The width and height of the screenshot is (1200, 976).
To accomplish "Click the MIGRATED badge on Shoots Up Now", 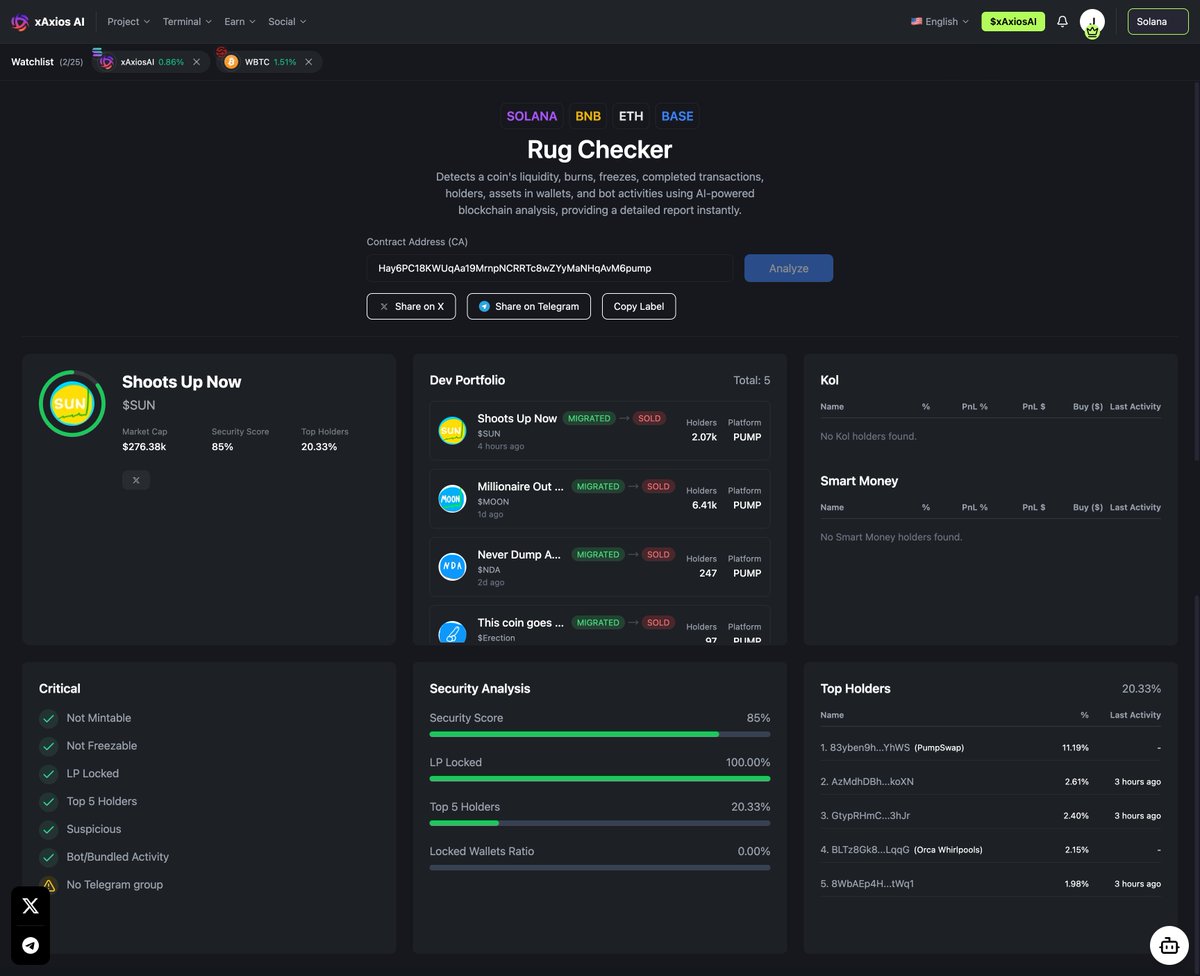I will 588,418.
